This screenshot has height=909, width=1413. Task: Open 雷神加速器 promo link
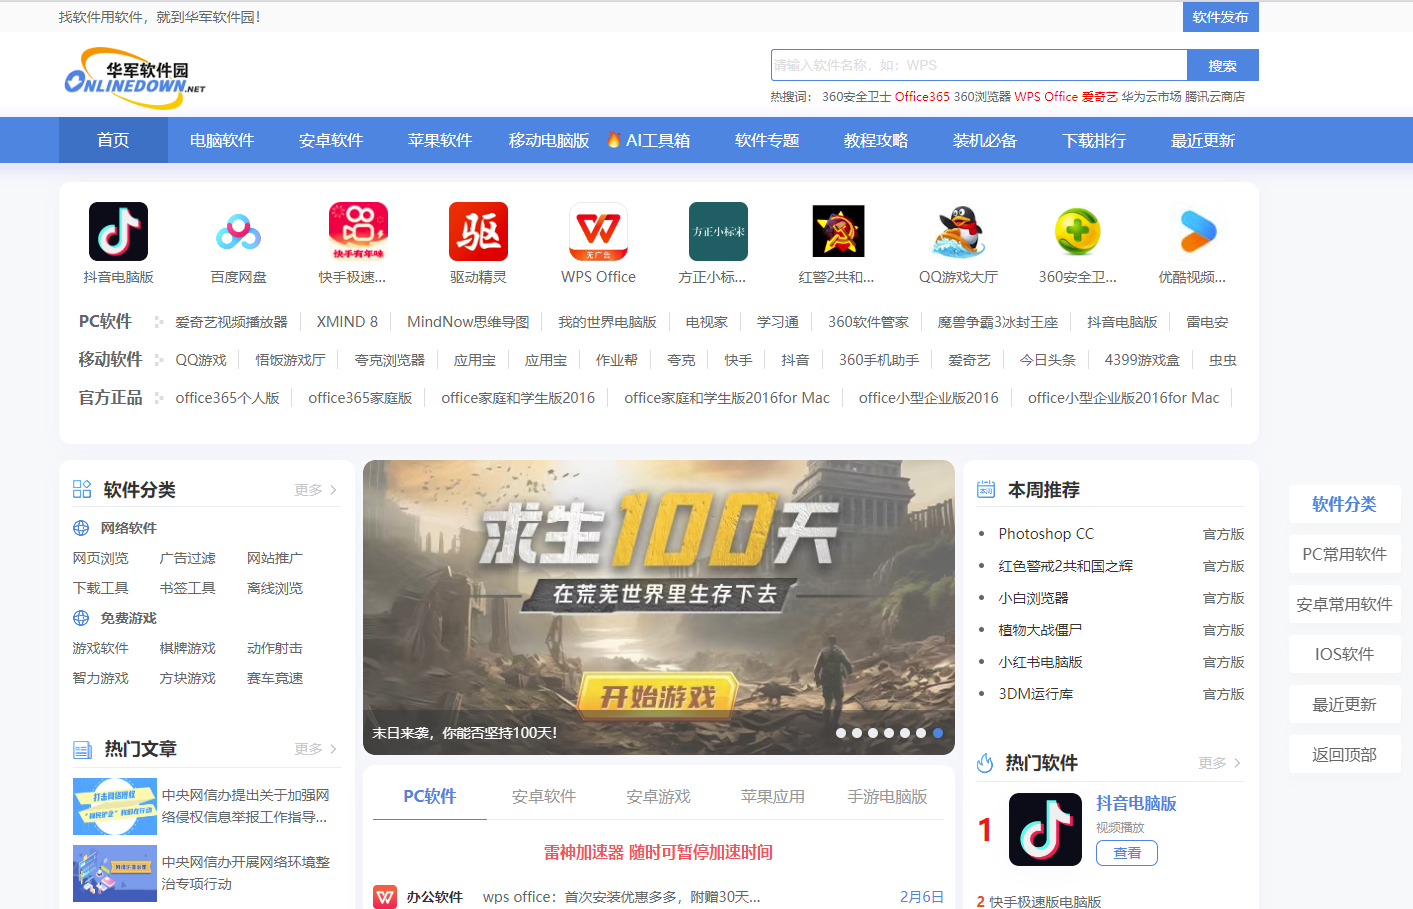658,852
